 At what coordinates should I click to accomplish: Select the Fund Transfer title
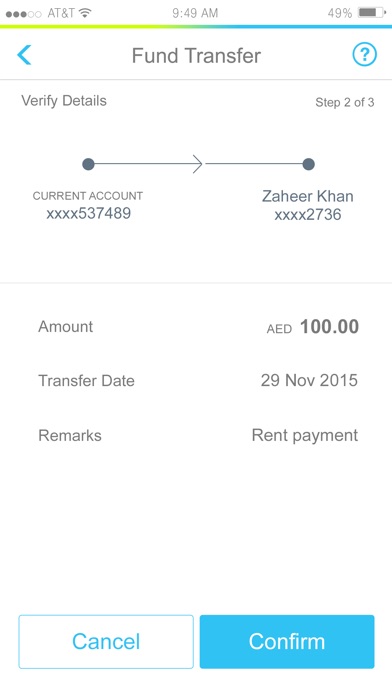point(196,55)
